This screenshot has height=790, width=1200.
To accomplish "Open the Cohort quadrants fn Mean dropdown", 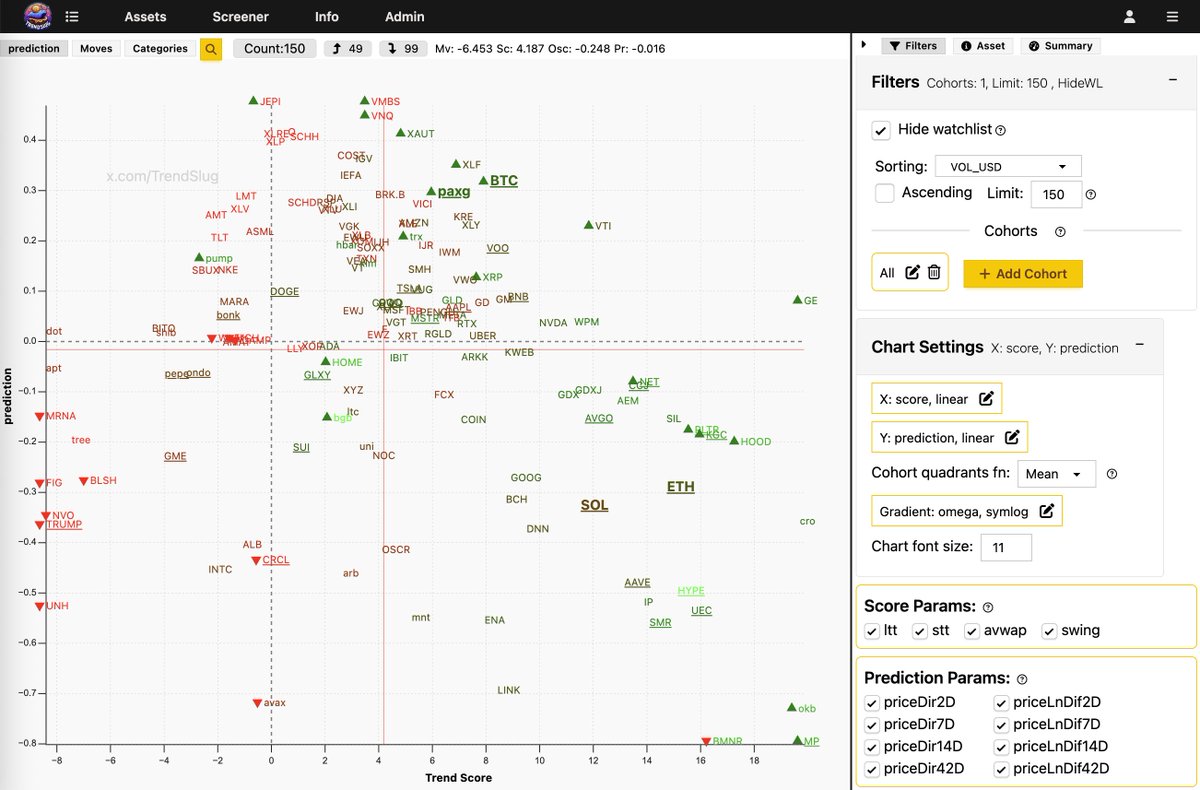I will 1056,474.
